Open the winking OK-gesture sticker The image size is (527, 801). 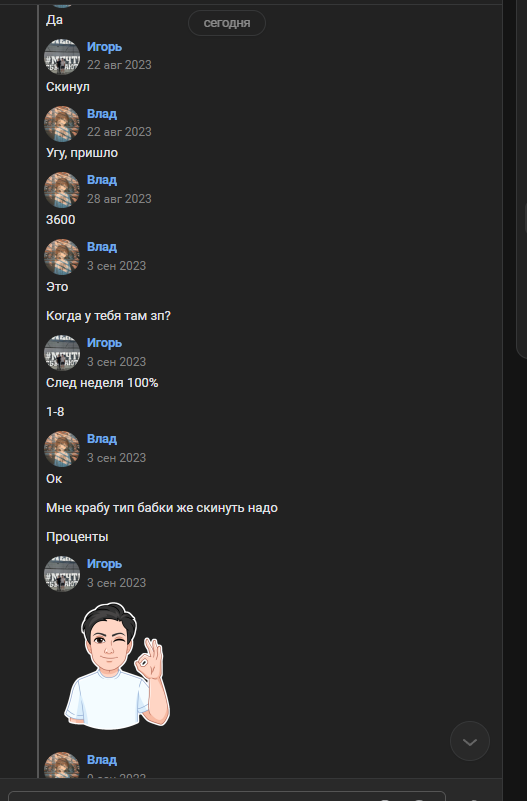pyautogui.click(x=117, y=666)
